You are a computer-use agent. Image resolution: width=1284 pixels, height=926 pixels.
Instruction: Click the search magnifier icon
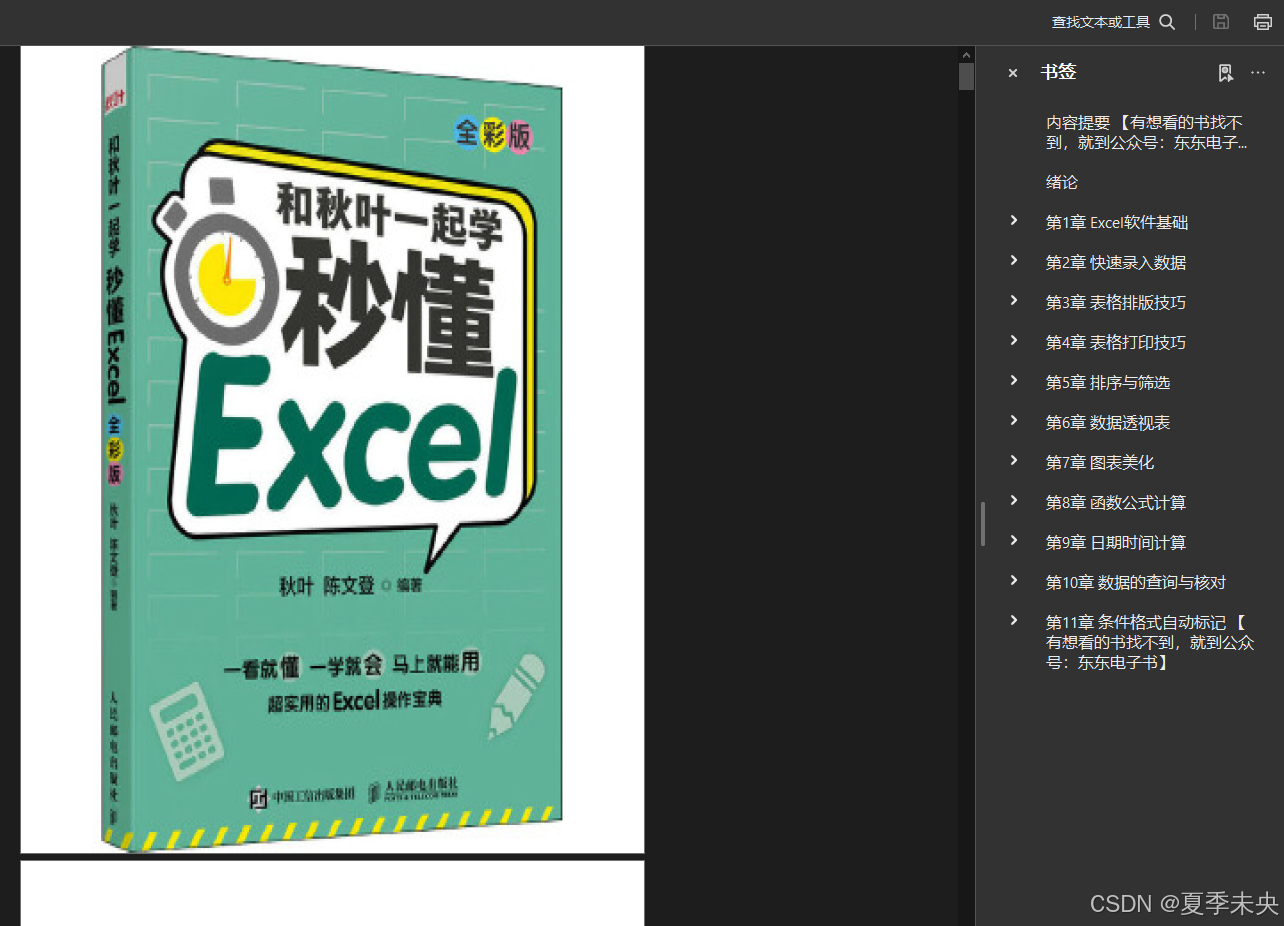pyautogui.click(x=1167, y=22)
